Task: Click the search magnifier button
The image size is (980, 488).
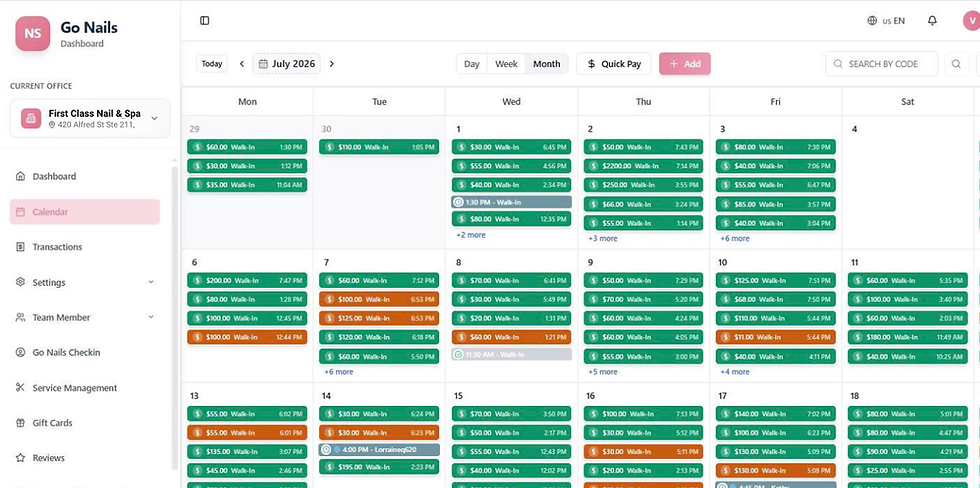Action: pos(956,64)
